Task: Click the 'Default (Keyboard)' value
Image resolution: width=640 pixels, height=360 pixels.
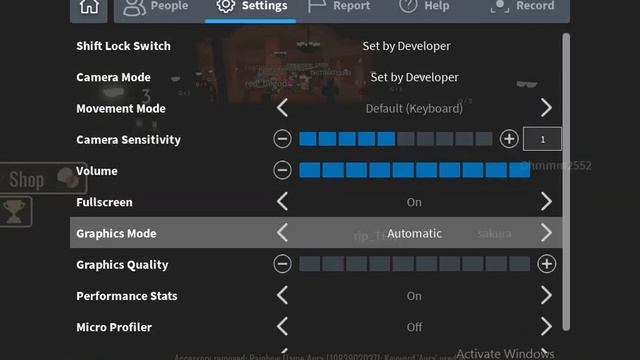Action: (414, 109)
